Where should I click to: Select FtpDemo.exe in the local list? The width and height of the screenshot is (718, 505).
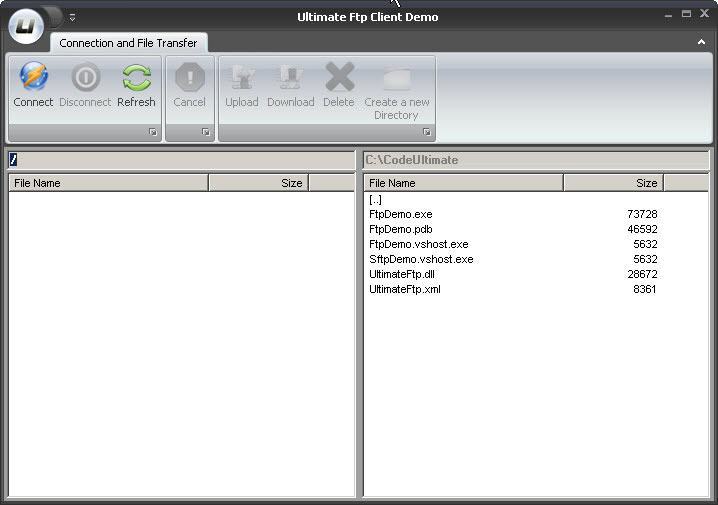tap(401, 214)
